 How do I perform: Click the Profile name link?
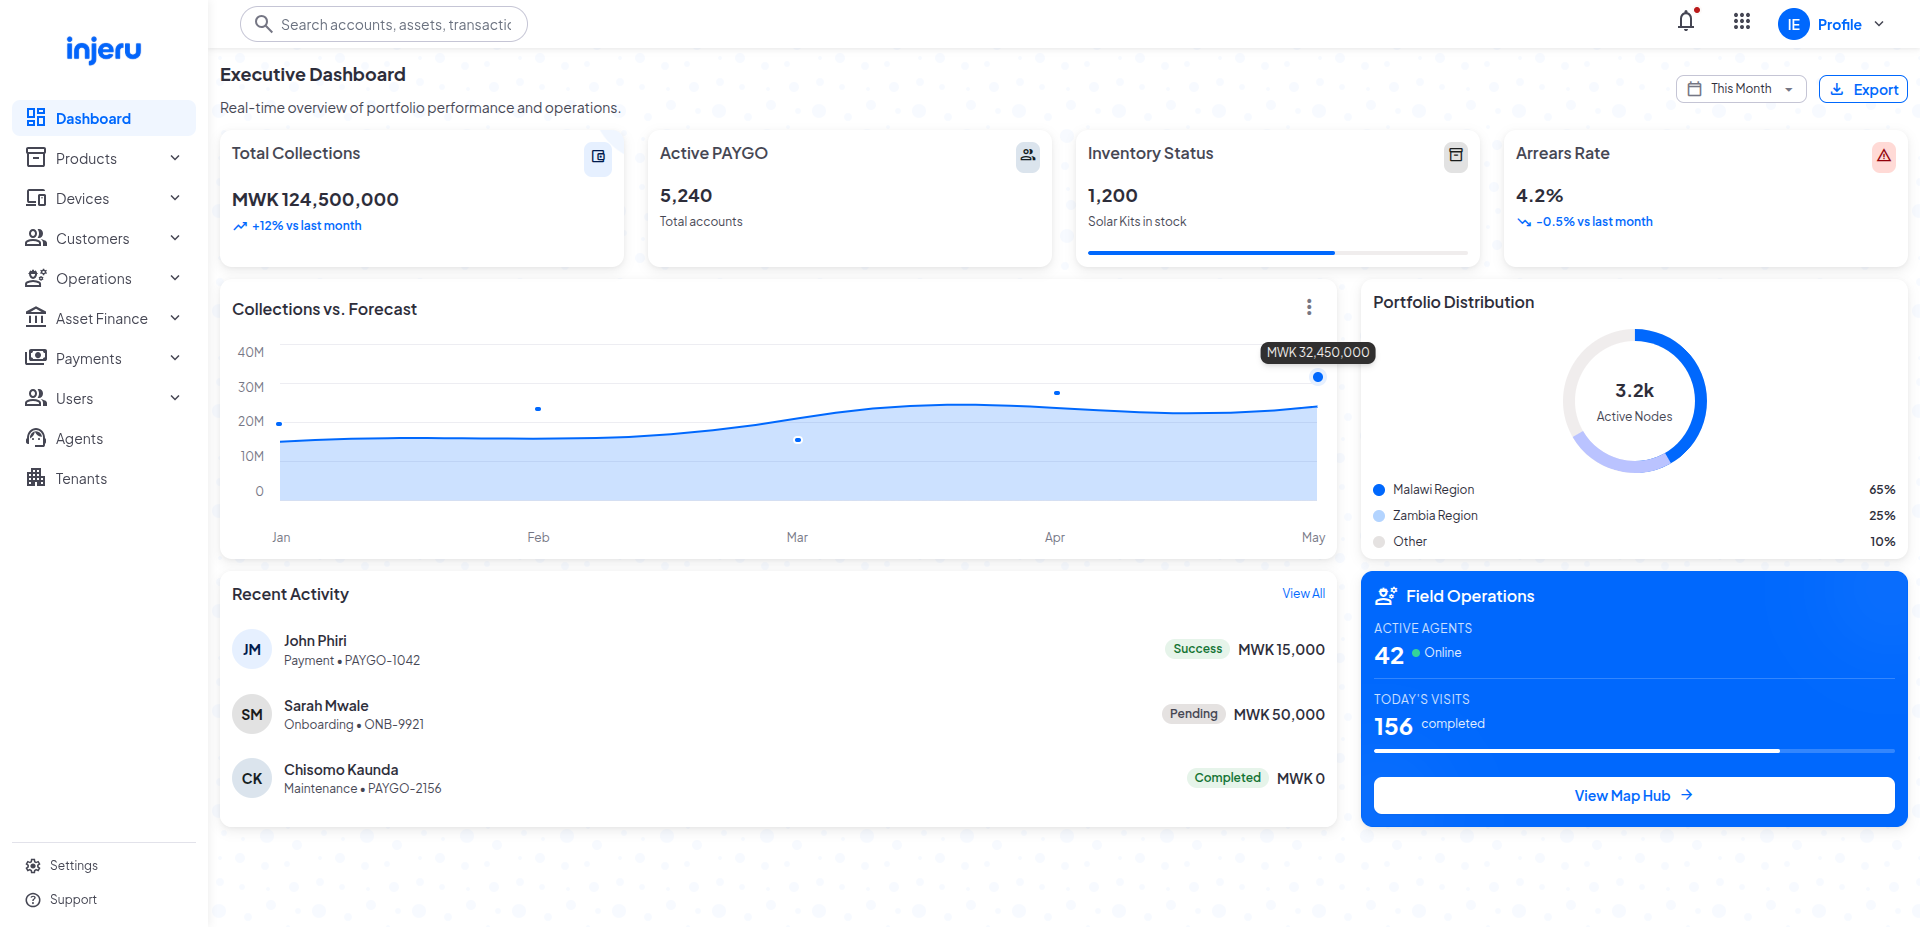[1839, 25]
